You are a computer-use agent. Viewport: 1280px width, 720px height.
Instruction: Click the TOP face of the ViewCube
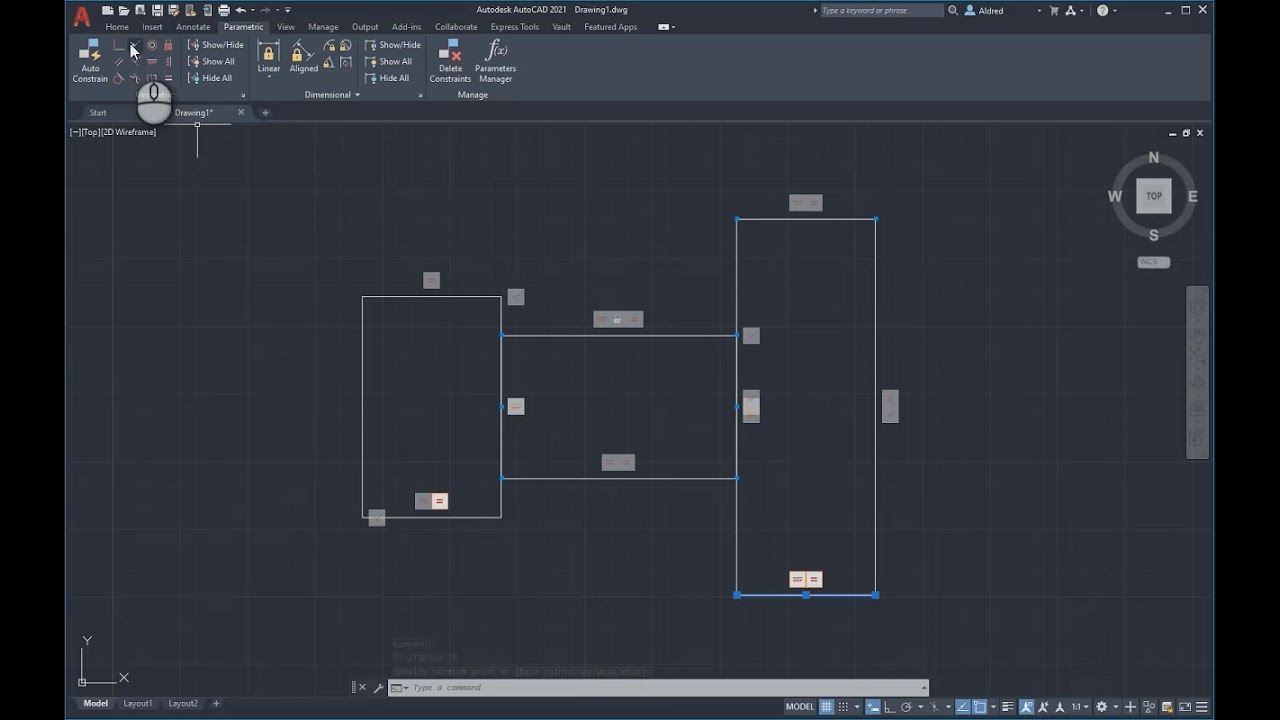click(x=1154, y=196)
